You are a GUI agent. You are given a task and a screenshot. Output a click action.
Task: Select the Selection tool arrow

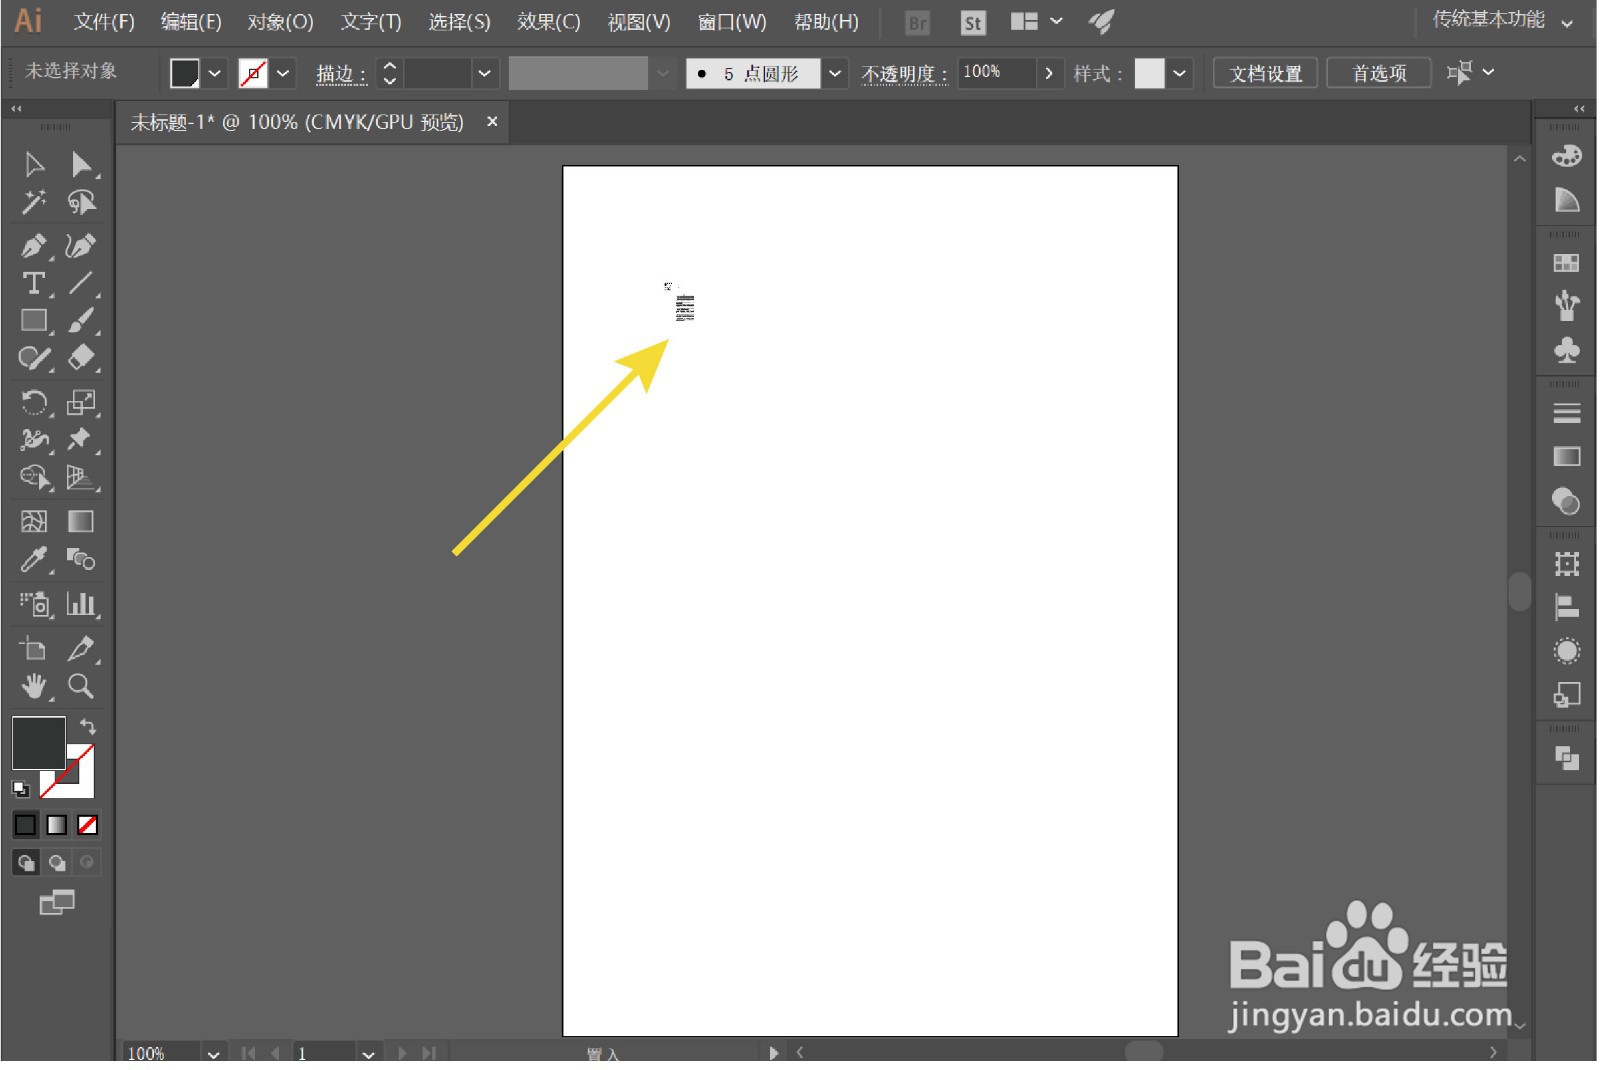tap(34, 164)
